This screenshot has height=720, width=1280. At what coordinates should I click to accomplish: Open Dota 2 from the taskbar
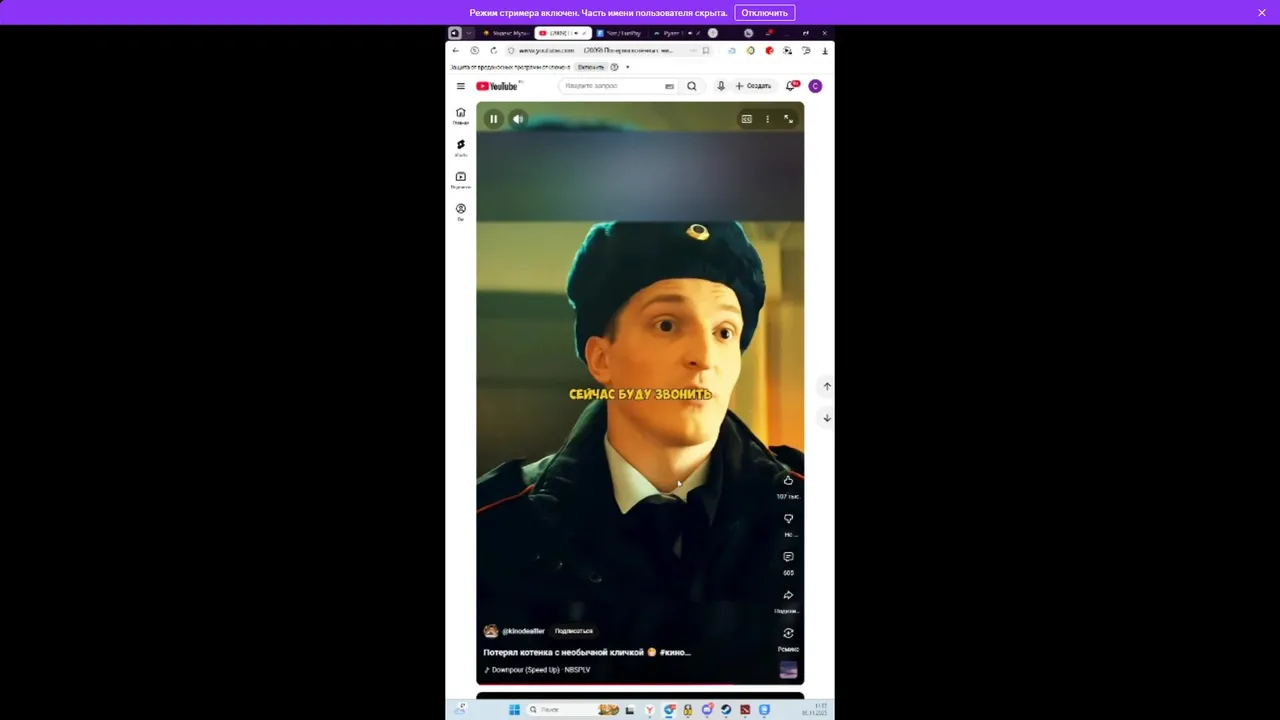(745, 710)
